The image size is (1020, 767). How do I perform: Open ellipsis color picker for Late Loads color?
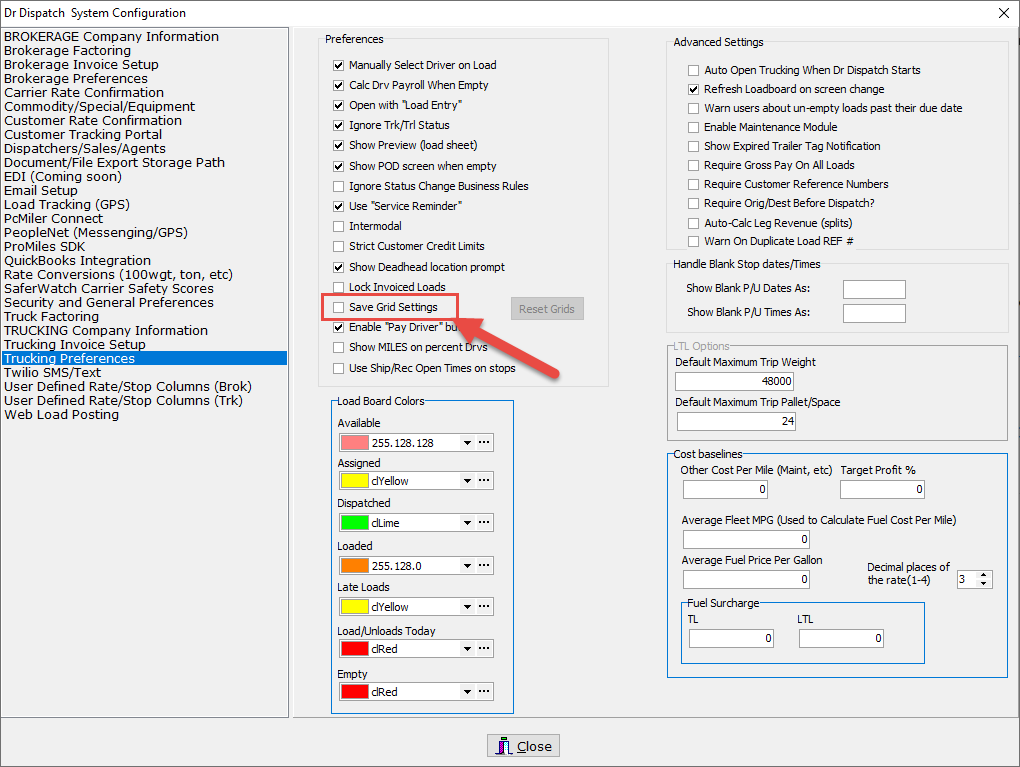(x=484, y=606)
